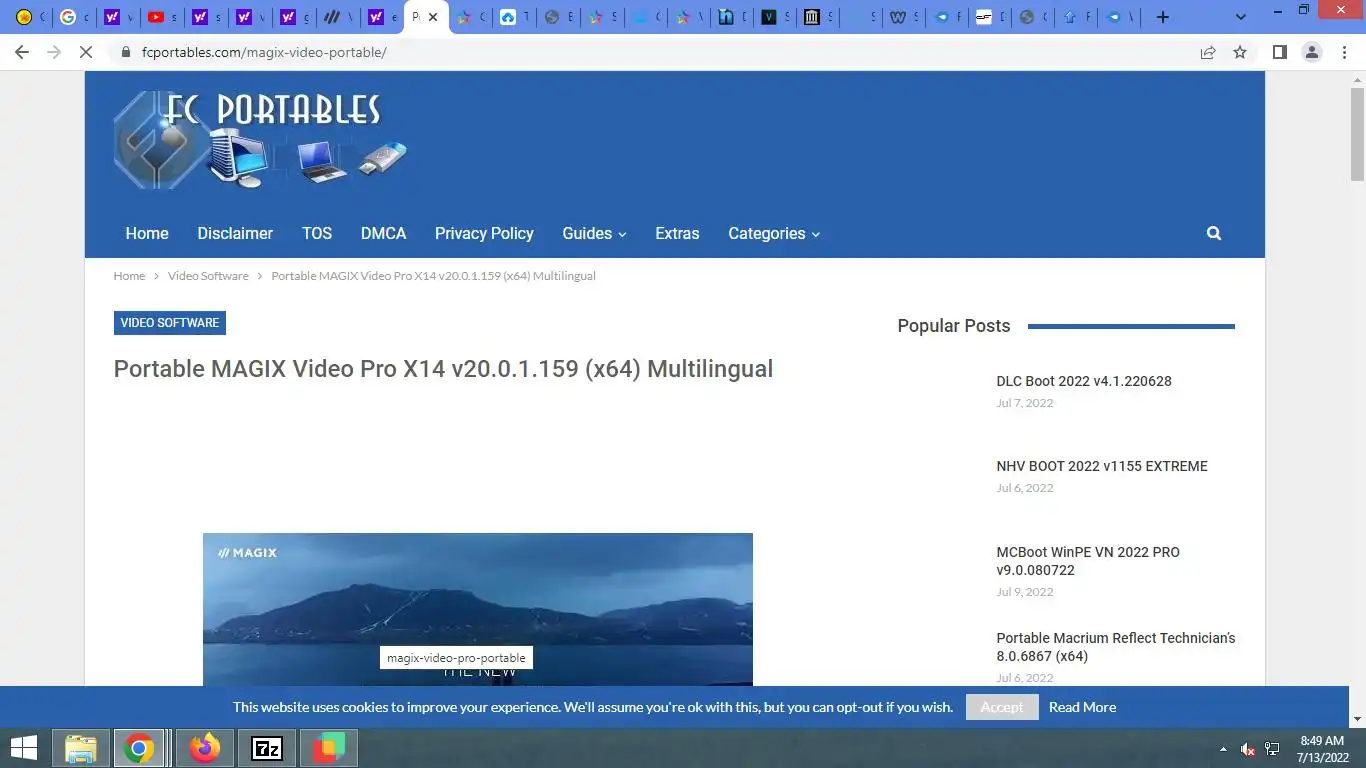This screenshot has height=768, width=1366.
Task: Open the red-green squares taskbar app
Action: 329,748
